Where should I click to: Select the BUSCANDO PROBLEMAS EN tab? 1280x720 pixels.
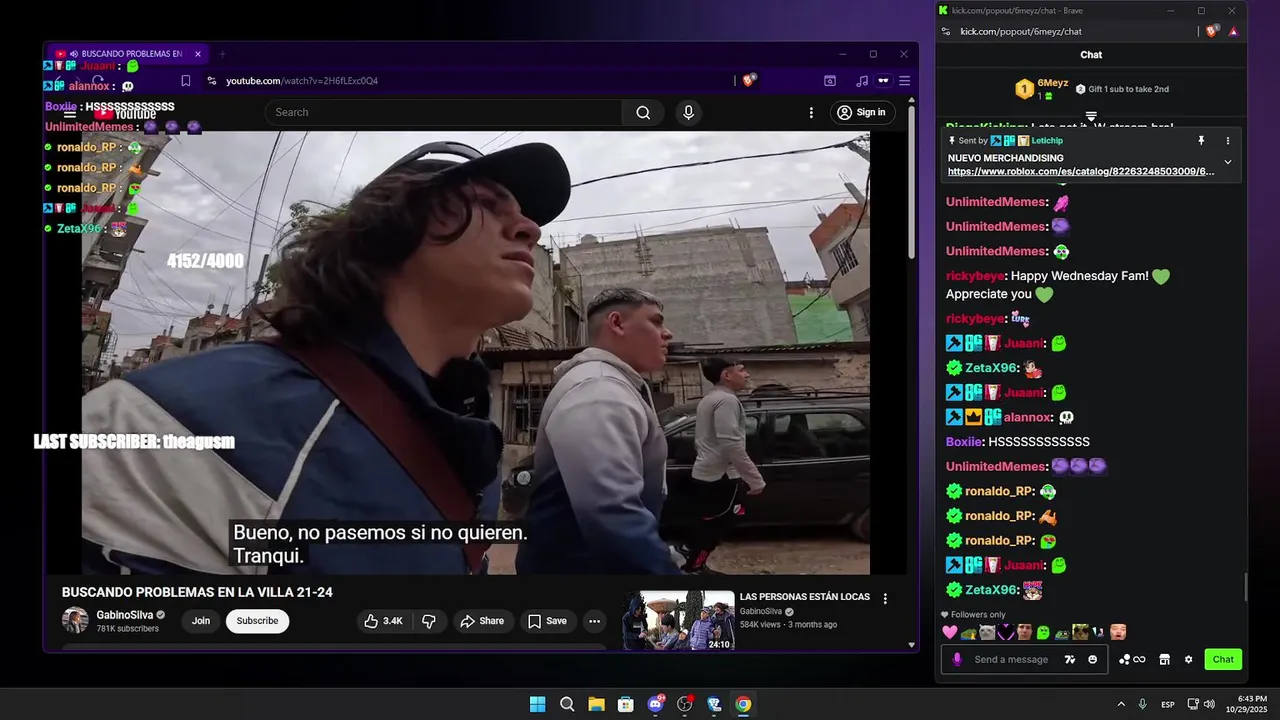pyautogui.click(x=130, y=54)
